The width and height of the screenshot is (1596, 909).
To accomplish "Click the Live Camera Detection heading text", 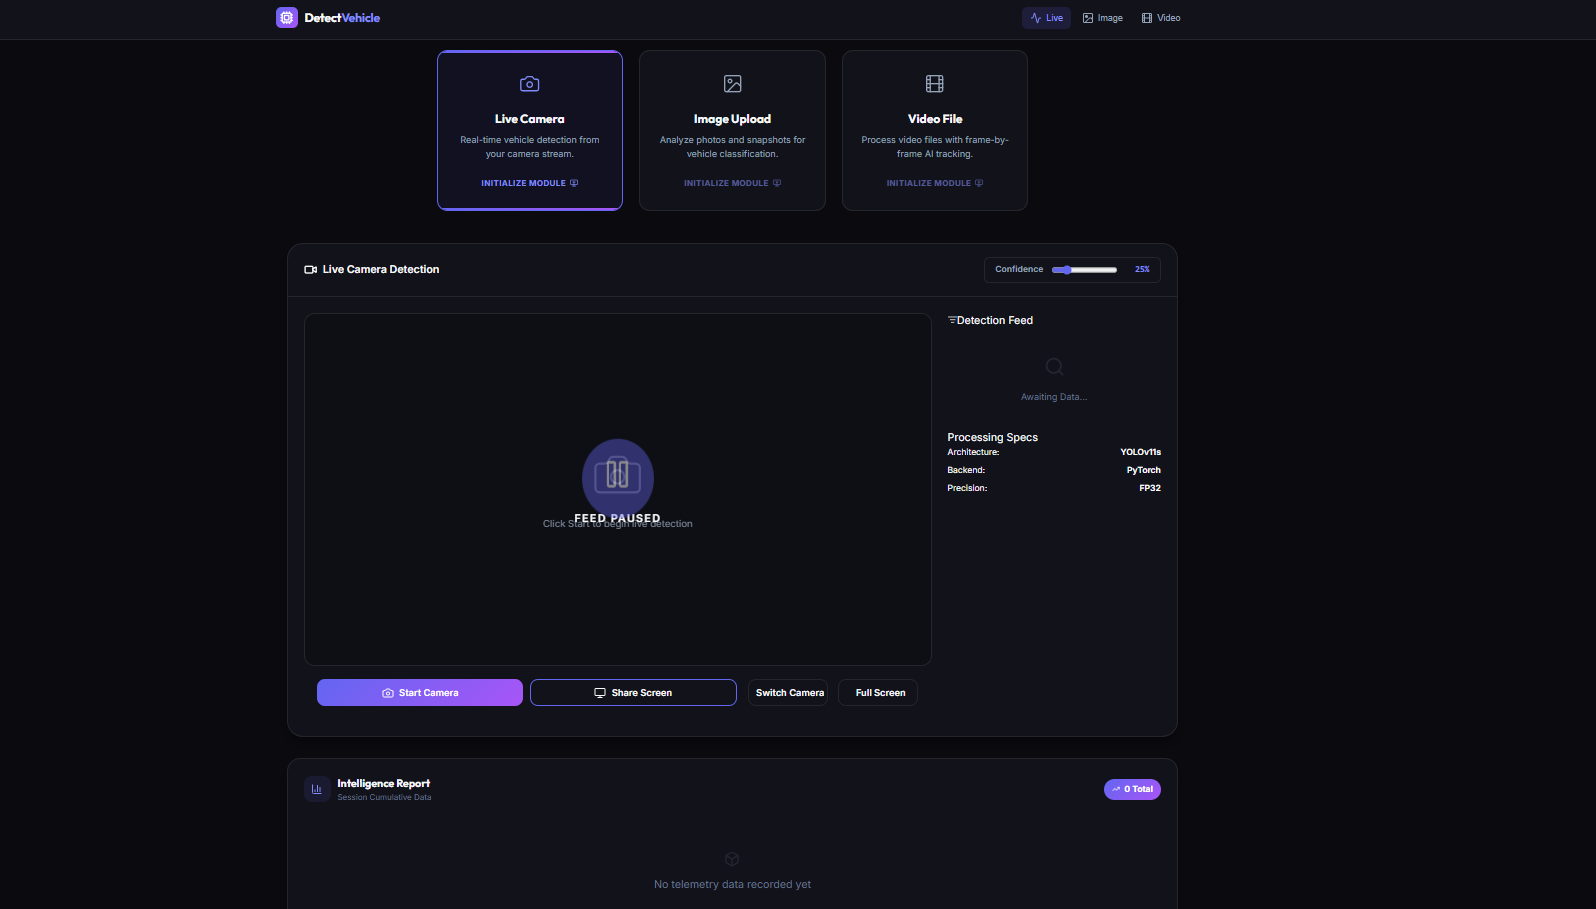I will [x=381, y=270].
